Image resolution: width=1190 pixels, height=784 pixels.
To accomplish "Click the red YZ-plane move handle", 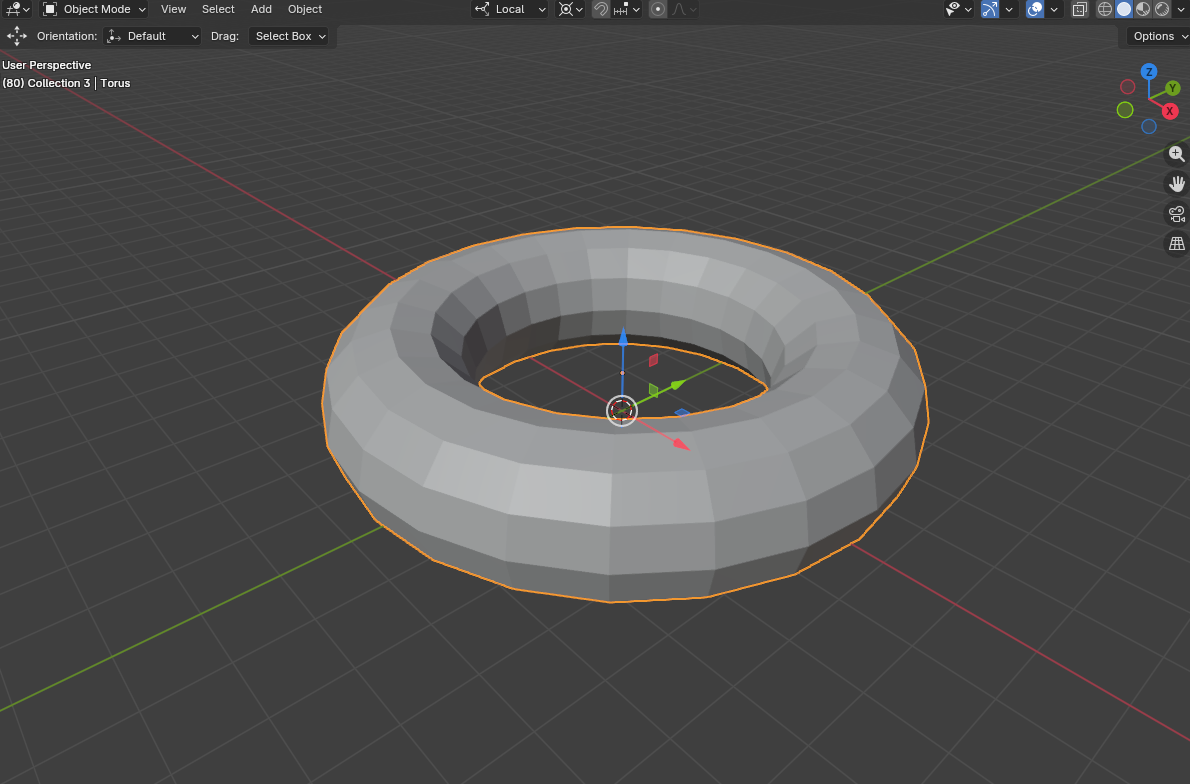I will (653, 360).
